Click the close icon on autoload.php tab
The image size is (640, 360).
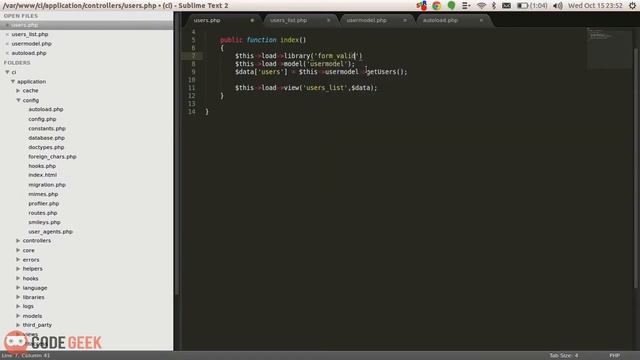click(x=481, y=20)
